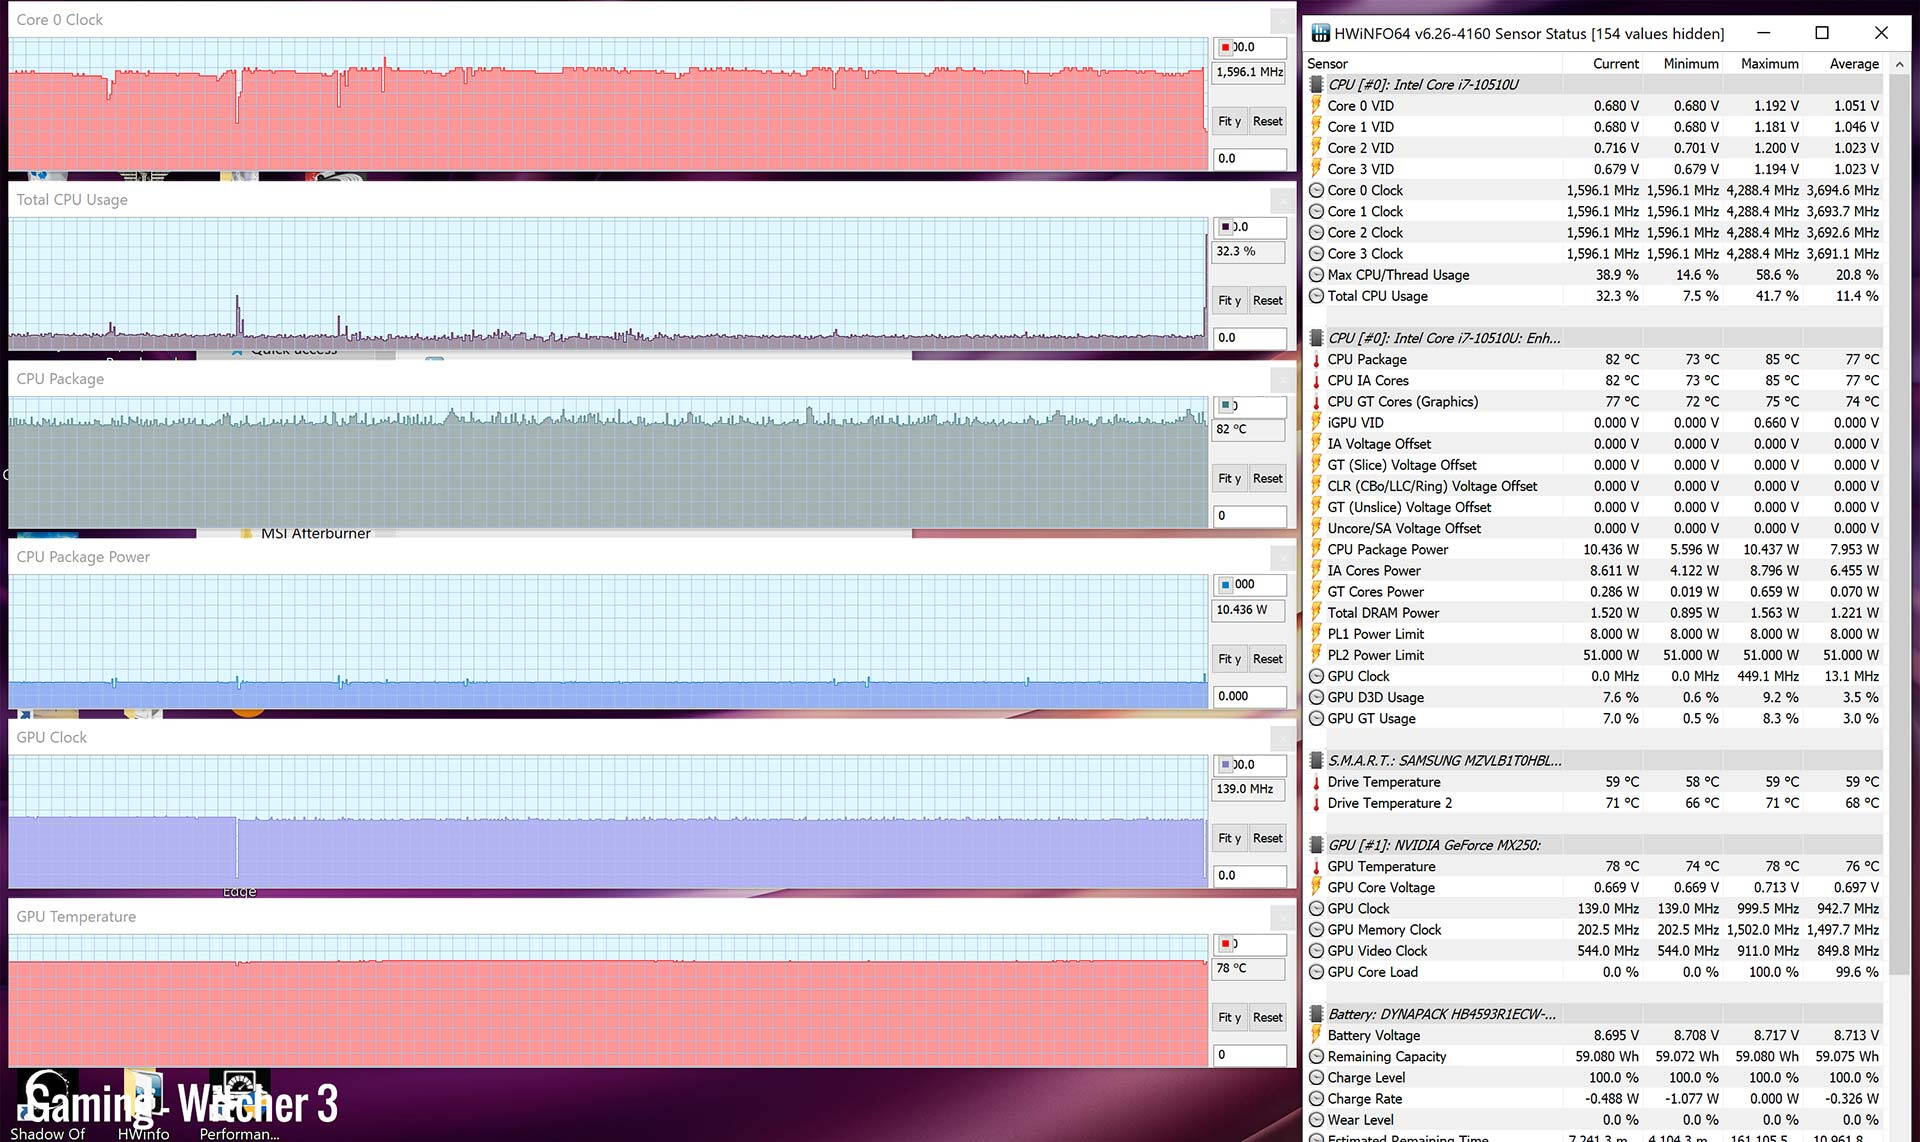
Task: Click the scrollbar up arrow in sensor list
Action: (1900, 64)
